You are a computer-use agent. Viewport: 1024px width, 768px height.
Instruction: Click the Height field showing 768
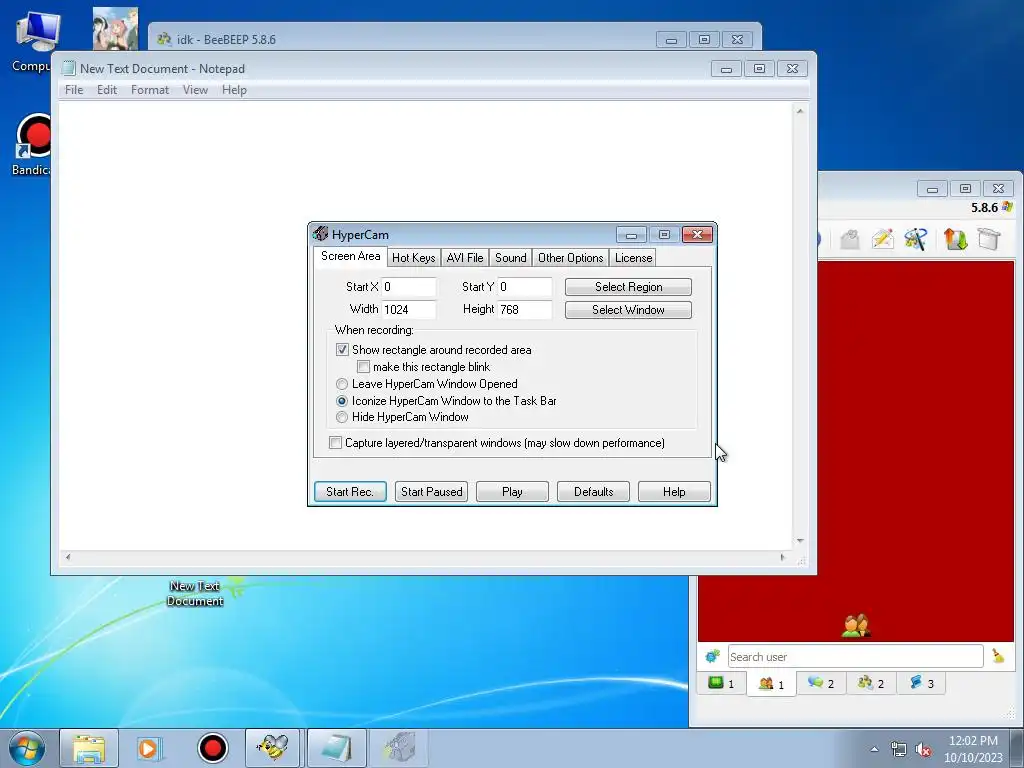[525, 310]
